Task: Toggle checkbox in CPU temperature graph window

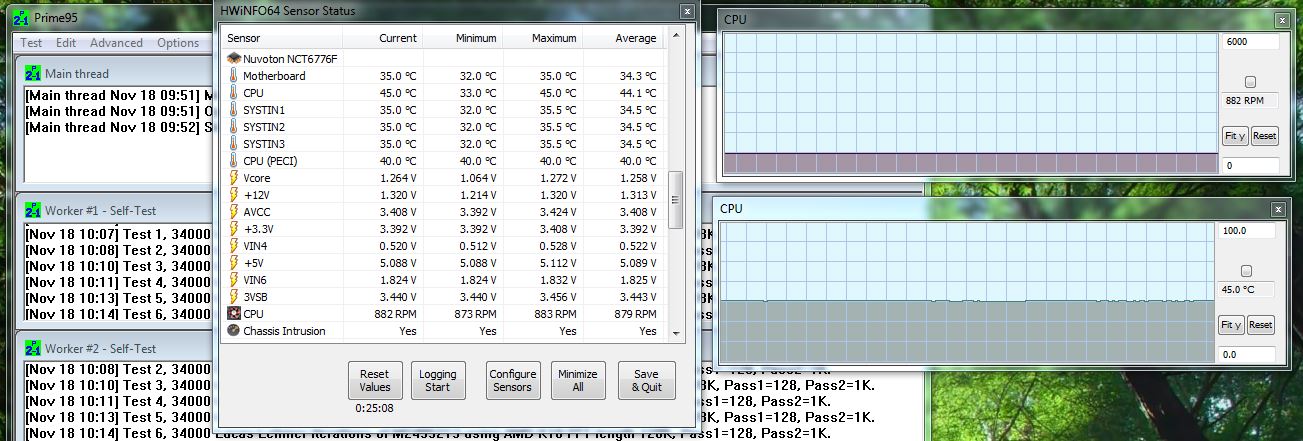Action: pos(1246,271)
